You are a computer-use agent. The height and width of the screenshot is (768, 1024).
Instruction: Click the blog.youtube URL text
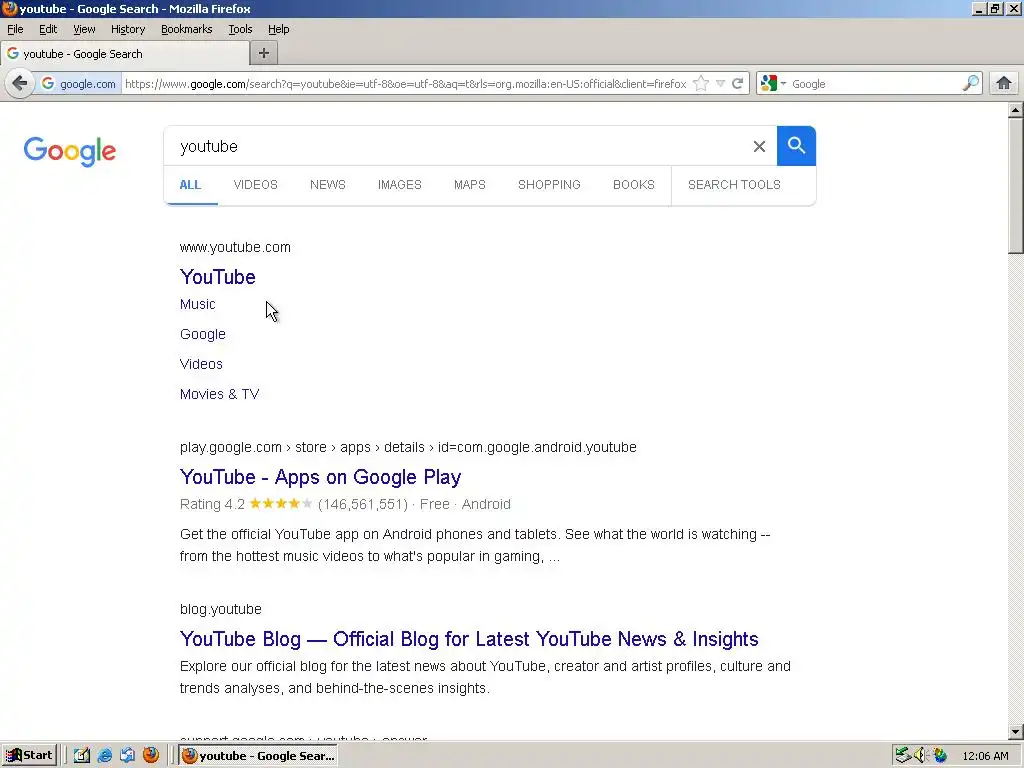[221, 609]
